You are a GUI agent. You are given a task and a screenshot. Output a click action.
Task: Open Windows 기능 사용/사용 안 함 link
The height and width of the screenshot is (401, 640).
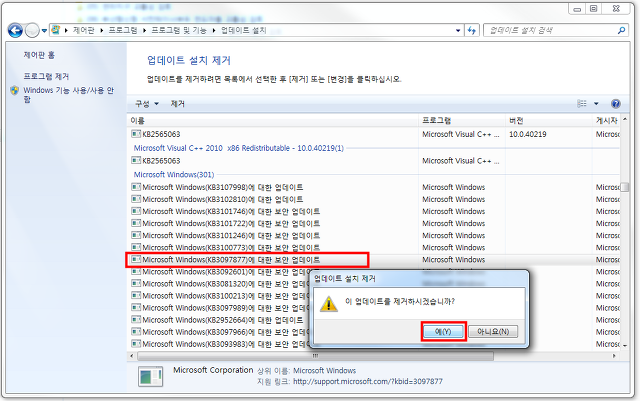click(x=68, y=94)
